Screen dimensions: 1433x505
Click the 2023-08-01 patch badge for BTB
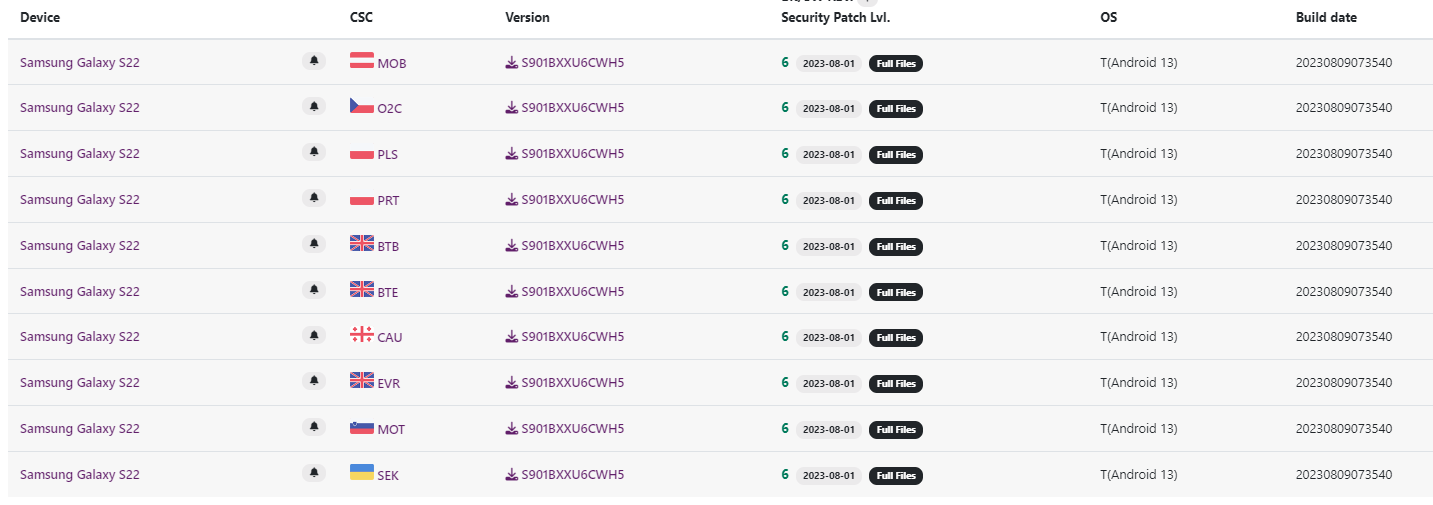[828, 246]
